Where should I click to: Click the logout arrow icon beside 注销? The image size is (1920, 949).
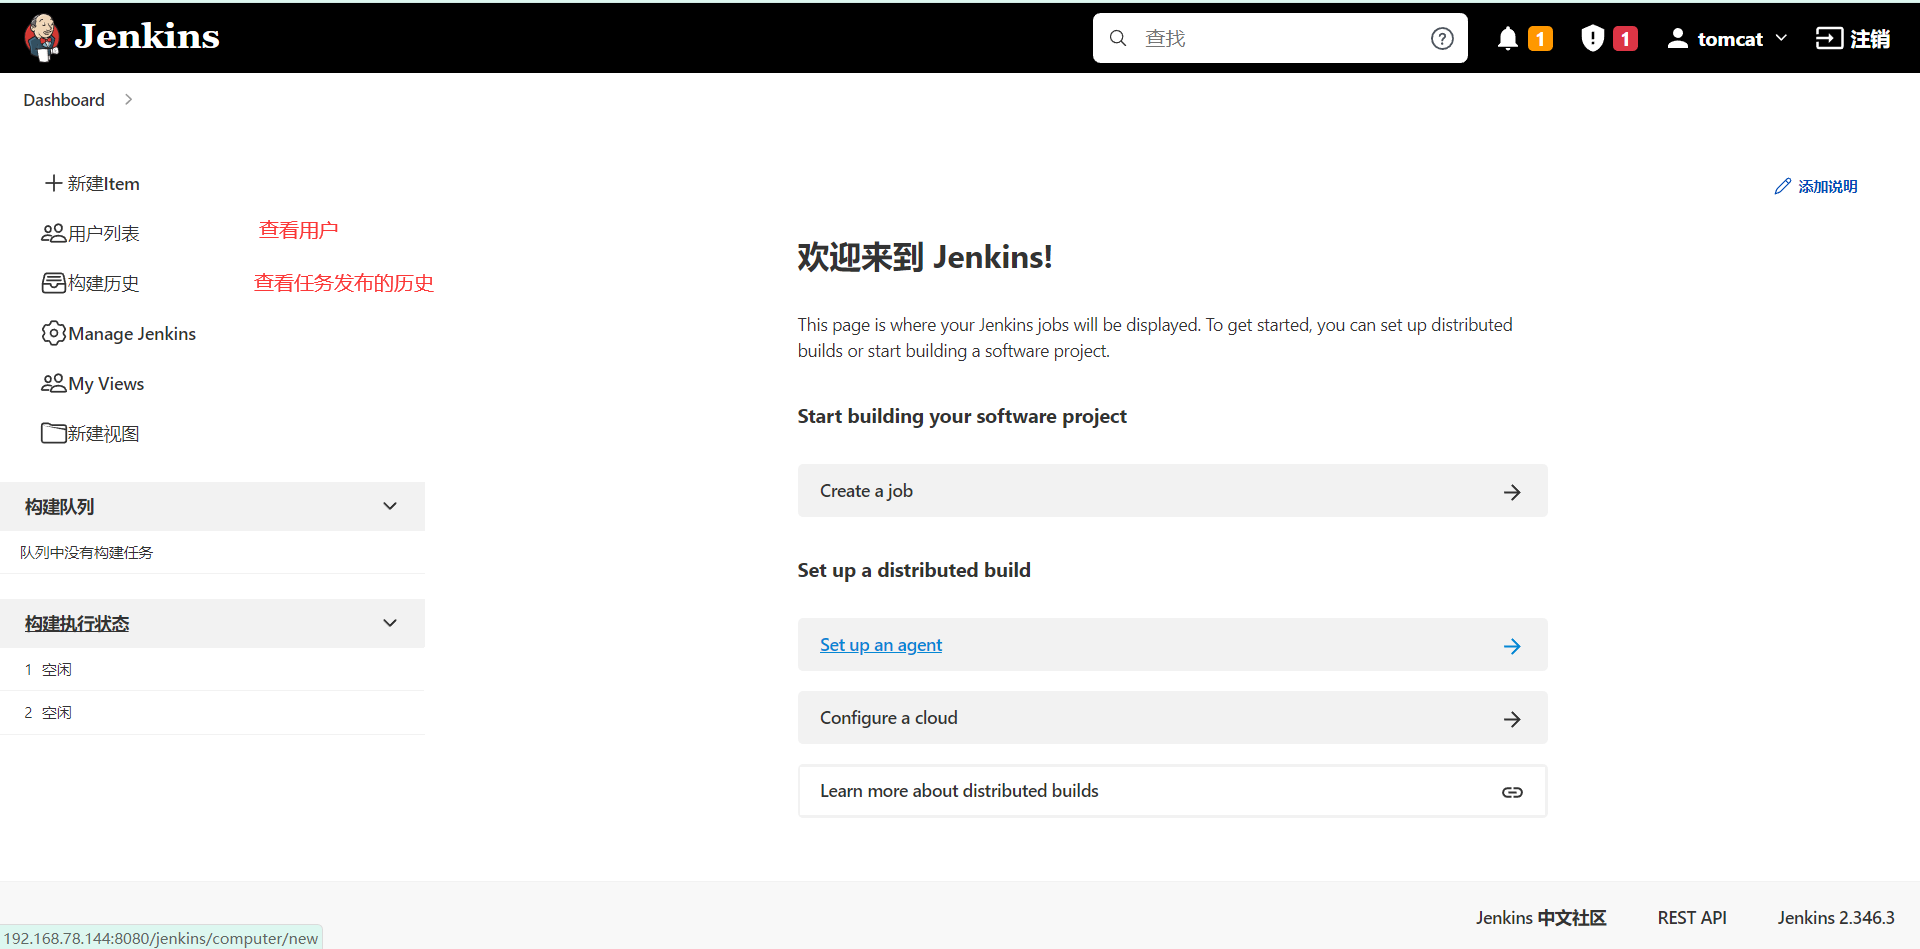pyautogui.click(x=1829, y=38)
